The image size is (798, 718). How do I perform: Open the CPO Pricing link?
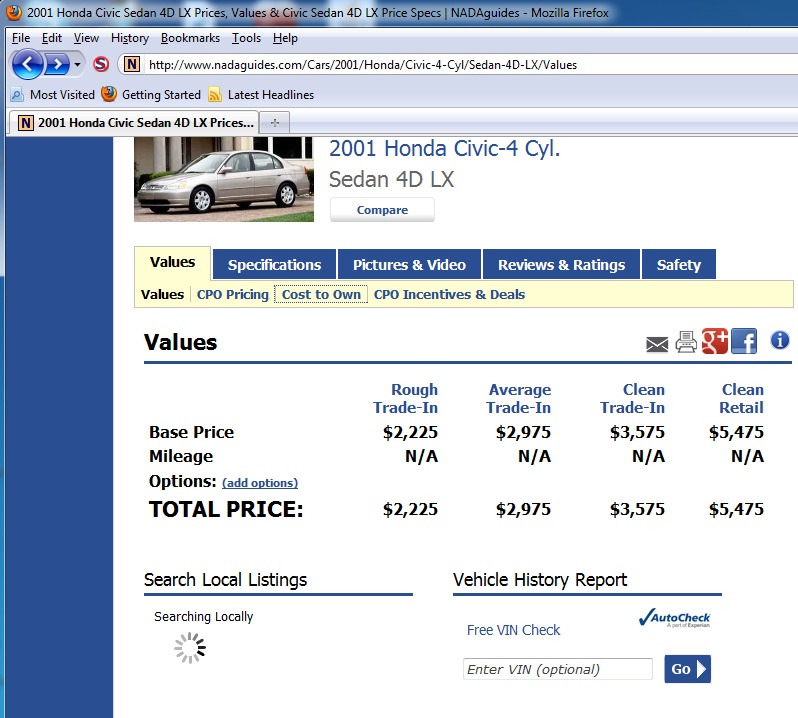click(x=233, y=294)
